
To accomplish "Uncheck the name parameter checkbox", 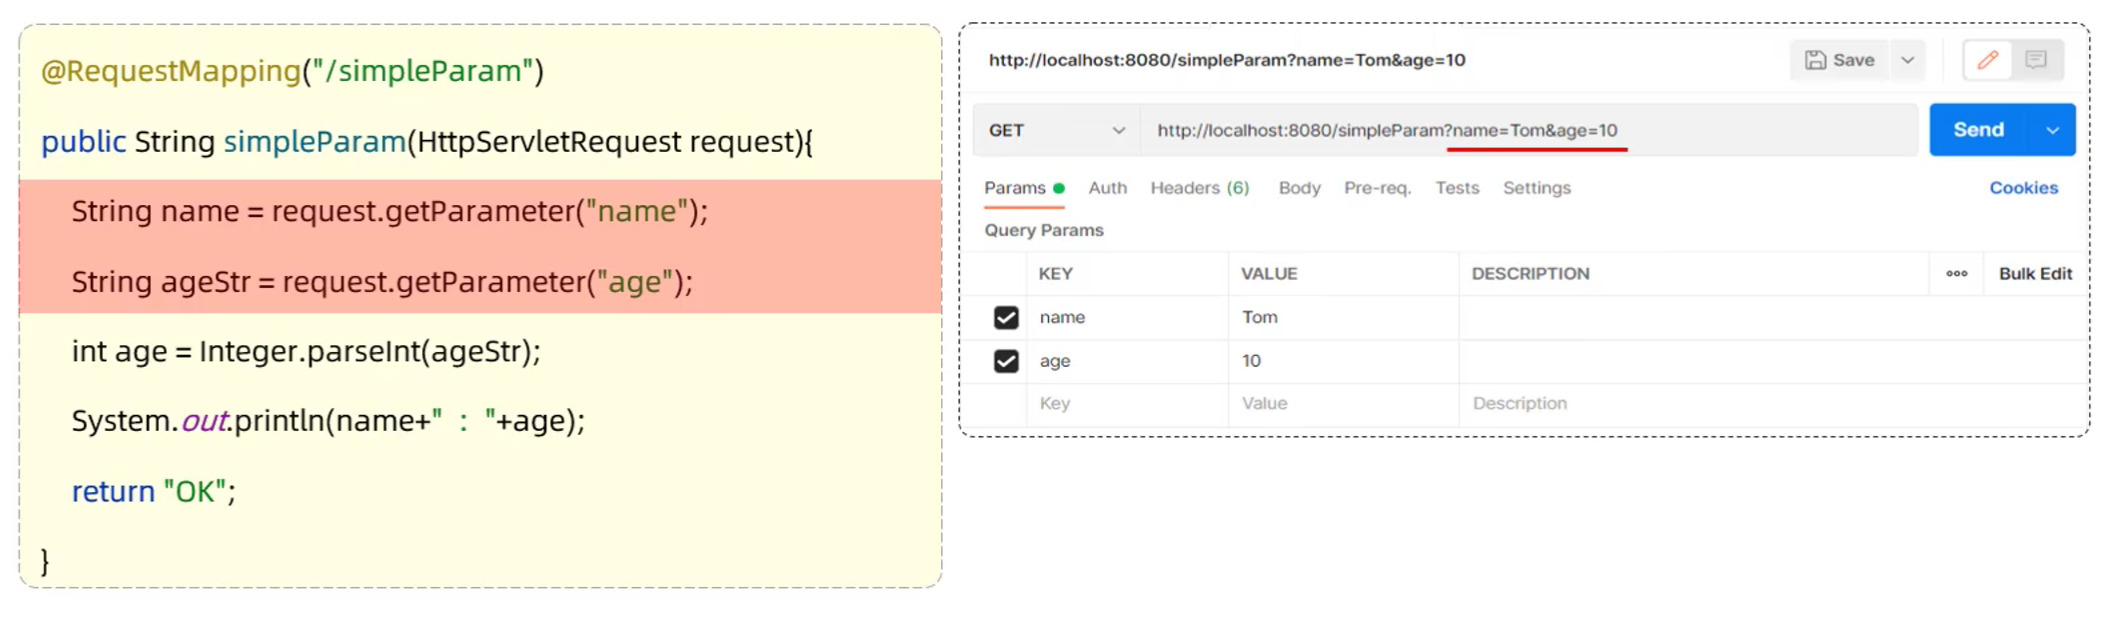I will (1006, 318).
